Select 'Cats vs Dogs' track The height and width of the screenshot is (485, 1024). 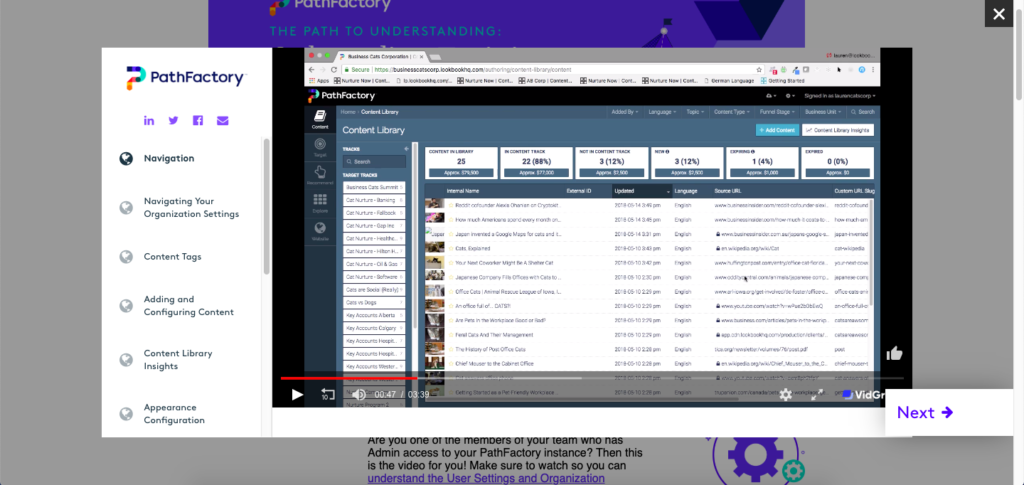[x=374, y=303]
